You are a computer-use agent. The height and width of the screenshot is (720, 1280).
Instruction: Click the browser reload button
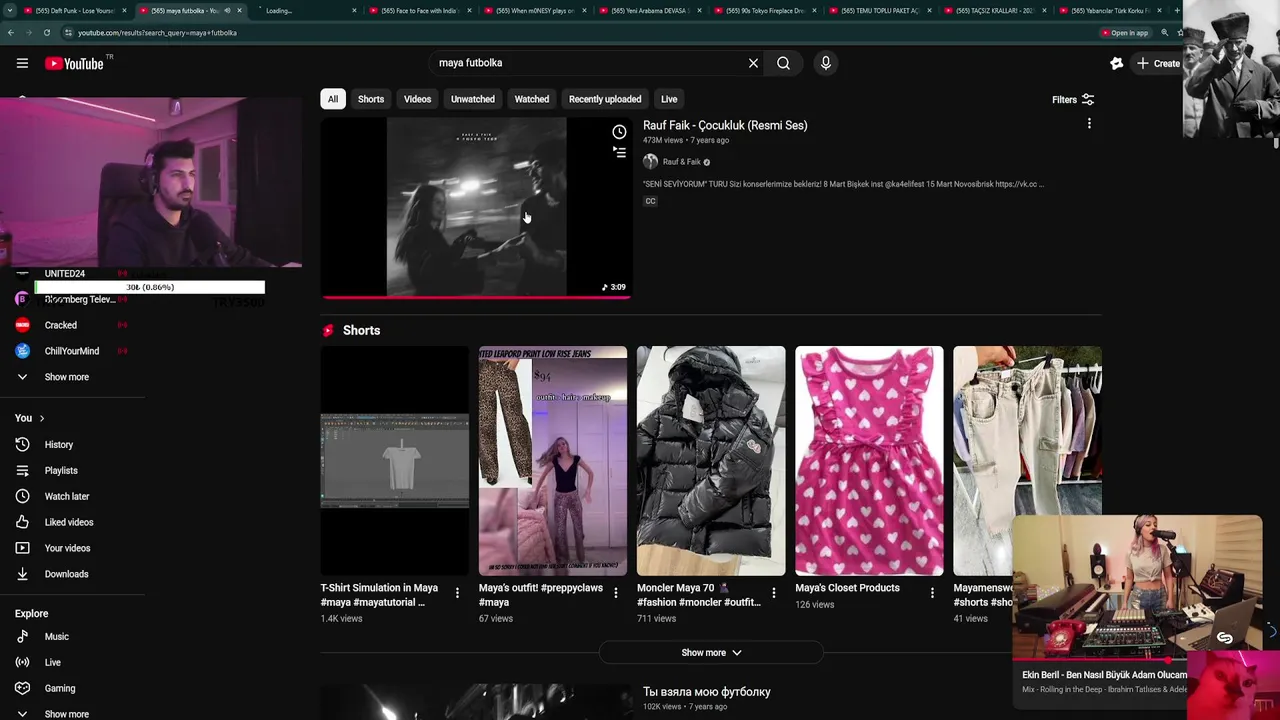click(46, 33)
